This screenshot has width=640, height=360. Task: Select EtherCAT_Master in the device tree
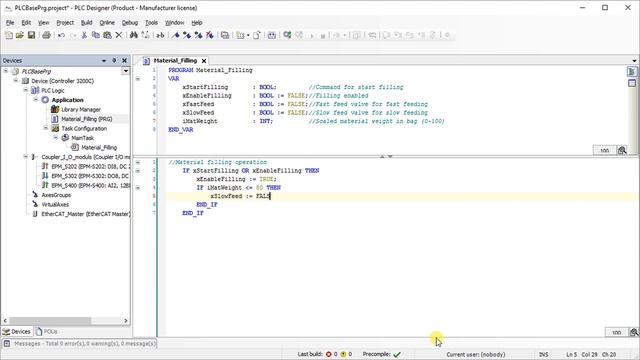coord(86,214)
